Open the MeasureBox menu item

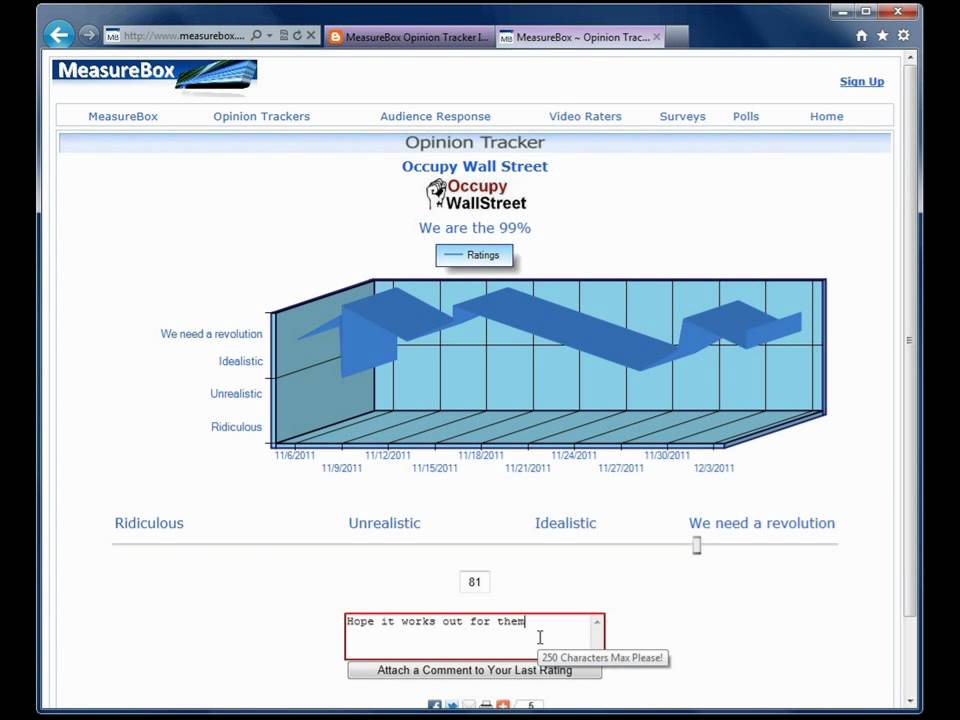click(123, 116)
